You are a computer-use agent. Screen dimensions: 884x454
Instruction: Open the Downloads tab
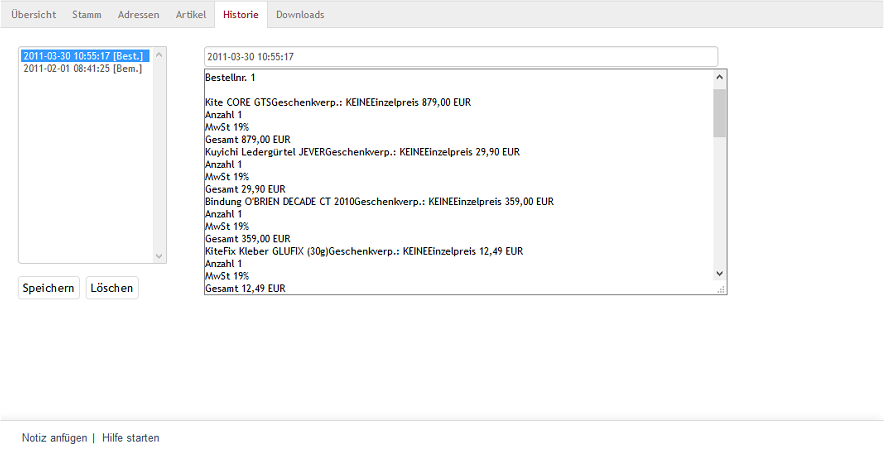tap(300, 15)
